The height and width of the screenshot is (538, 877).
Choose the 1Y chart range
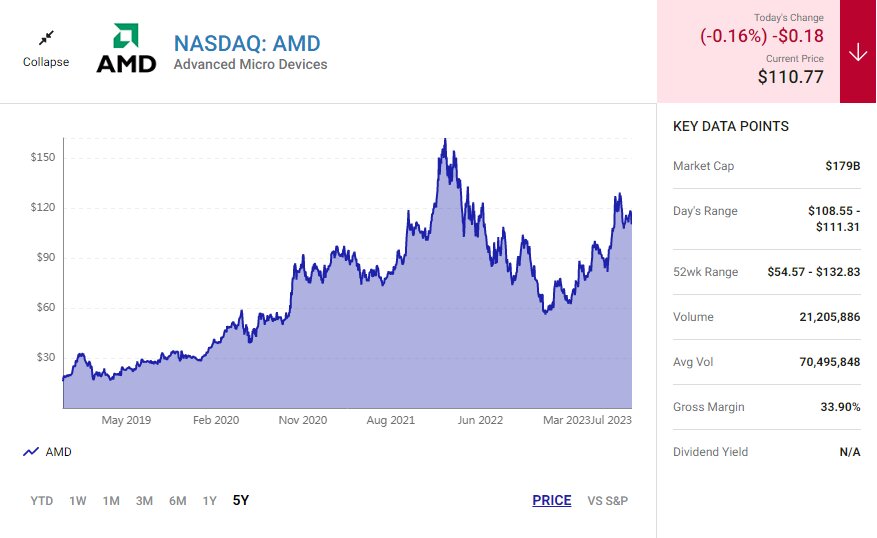coord(209,501)
